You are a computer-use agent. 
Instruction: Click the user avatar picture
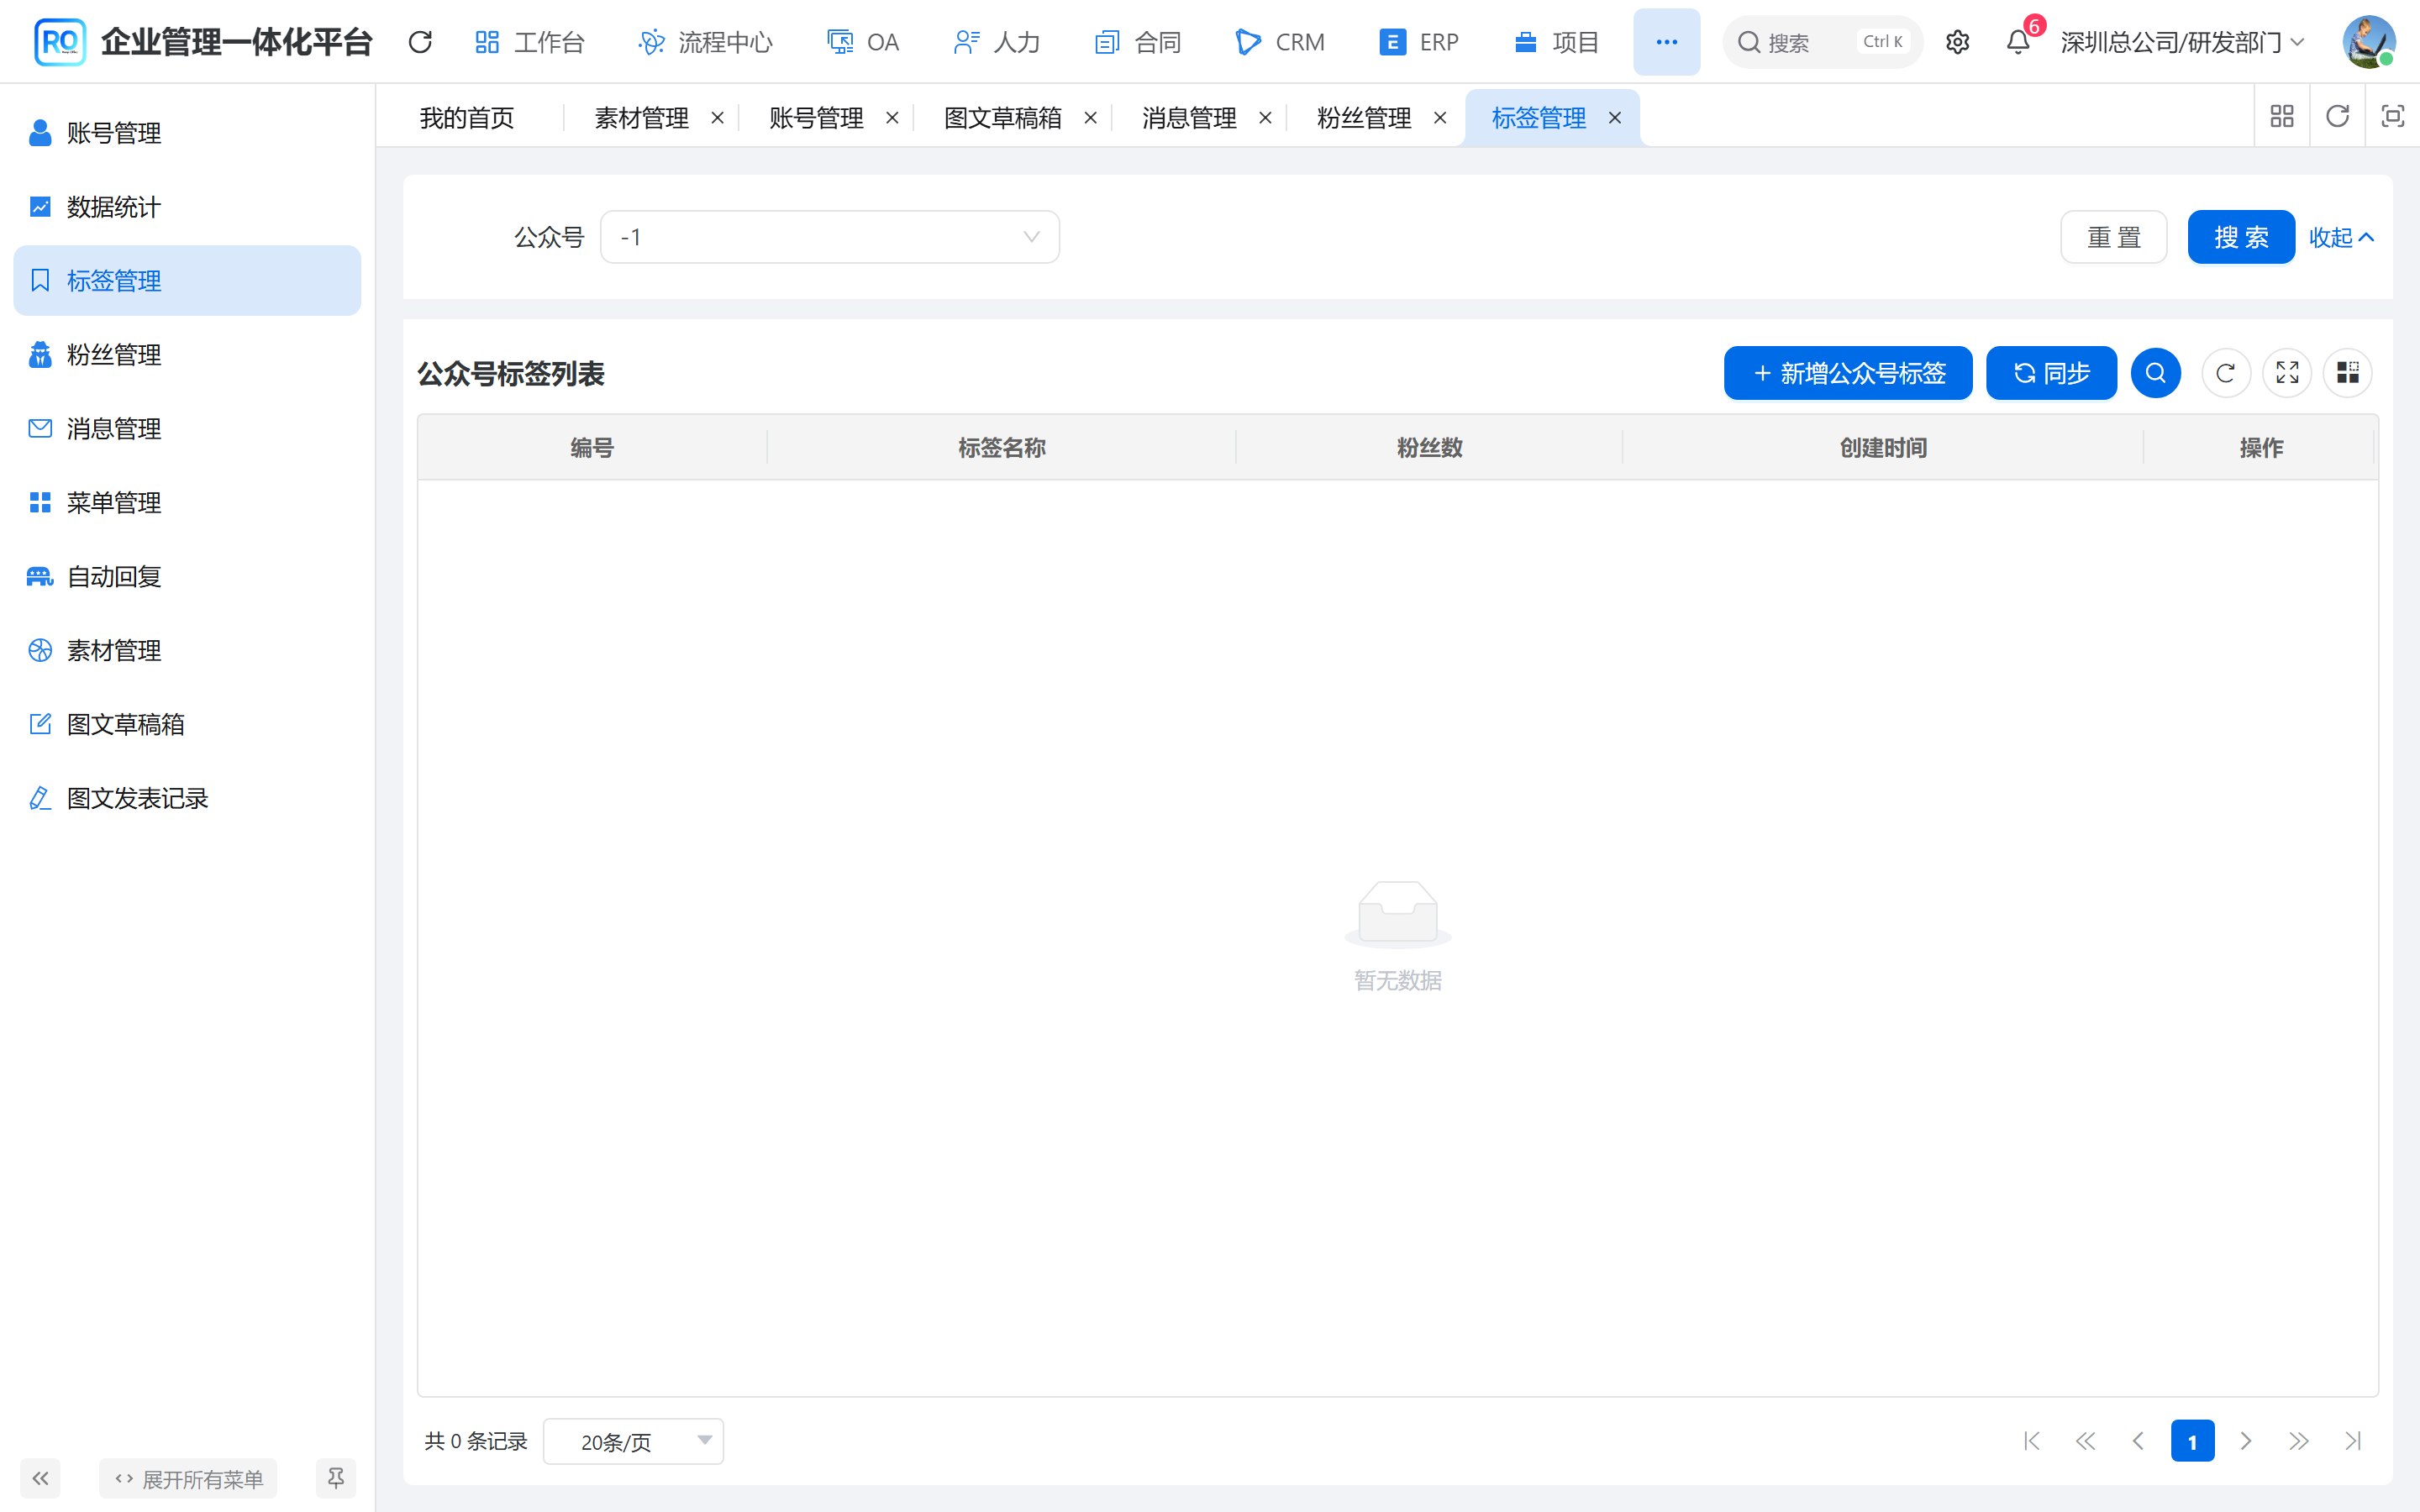2368,42
